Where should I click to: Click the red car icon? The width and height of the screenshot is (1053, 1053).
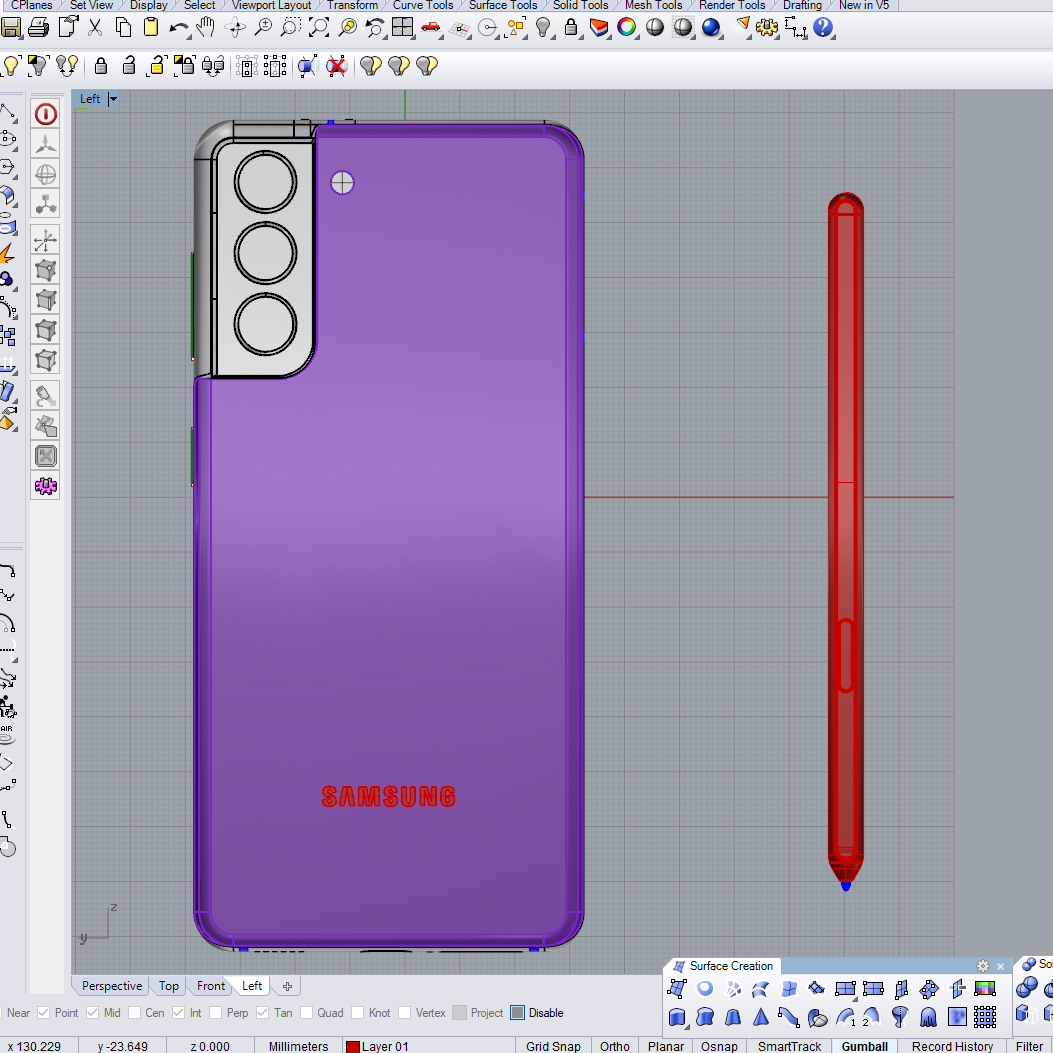[432, 28]
